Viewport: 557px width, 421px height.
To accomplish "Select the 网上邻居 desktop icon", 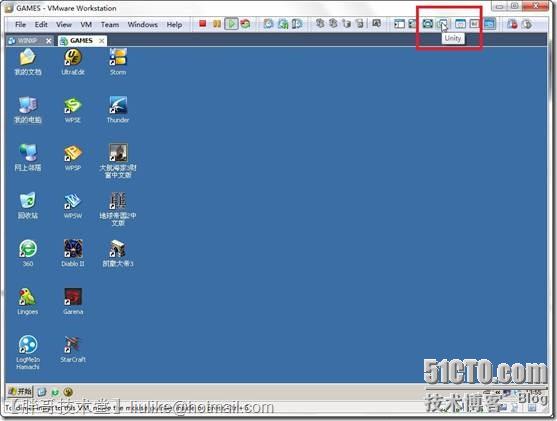I will 28,157.
